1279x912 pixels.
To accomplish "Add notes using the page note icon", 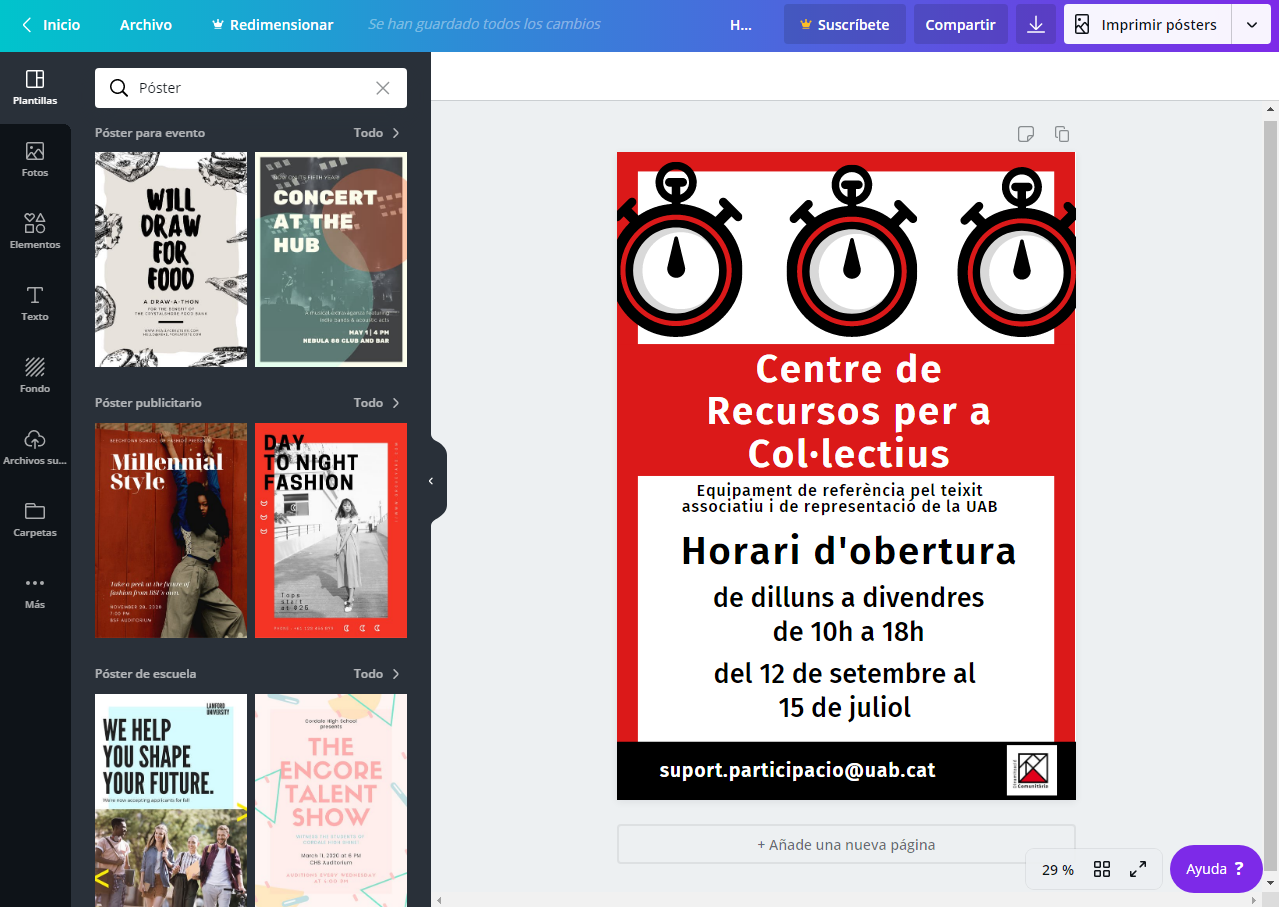I will pyautogui.click(x=1026, y=134).
